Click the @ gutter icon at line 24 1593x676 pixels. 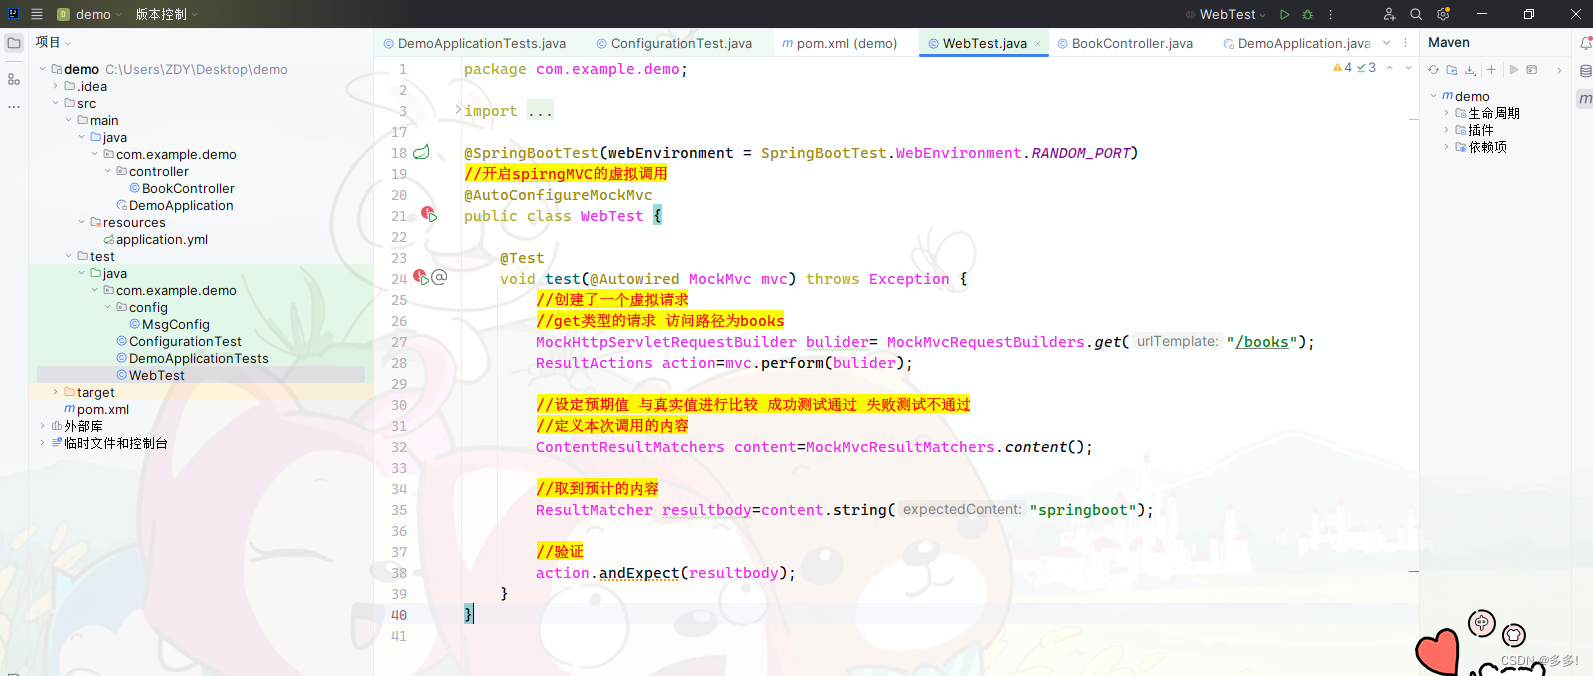point(440,277)
